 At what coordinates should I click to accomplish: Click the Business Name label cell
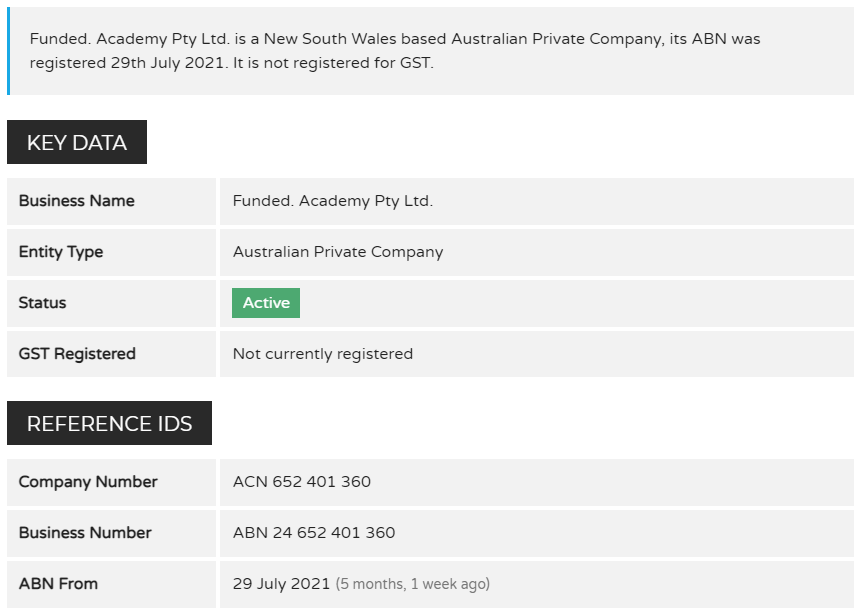point(112,201)
